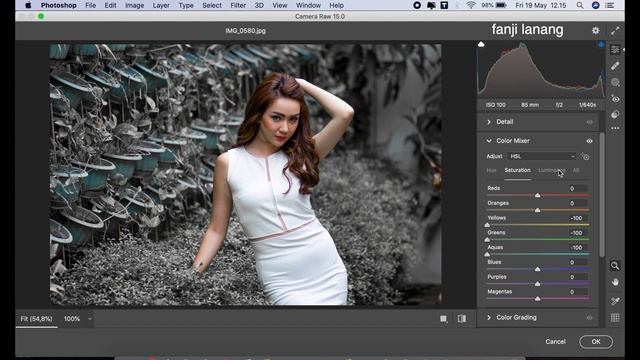
Task: Click the IMG_0580.jpg file name
Action: click(245, 31)
